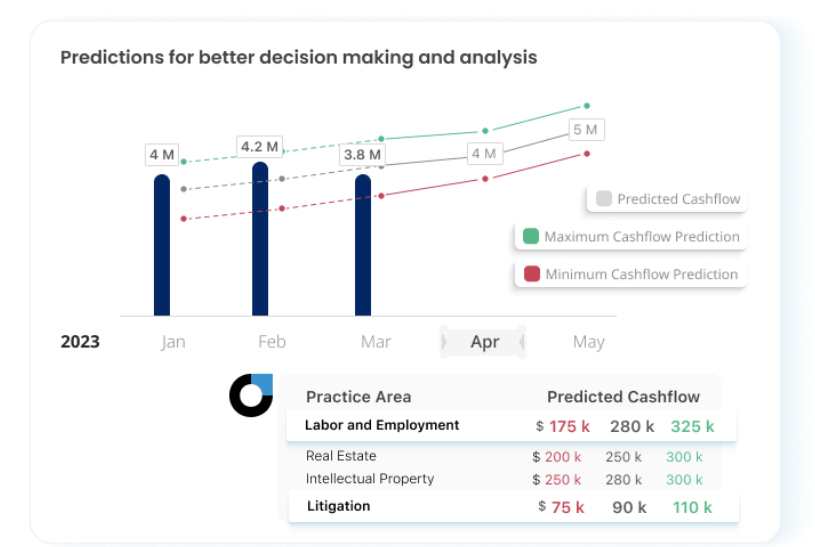Click the donut chart icon
Screen dimensions: 815x547
click(x=250, y=395)
